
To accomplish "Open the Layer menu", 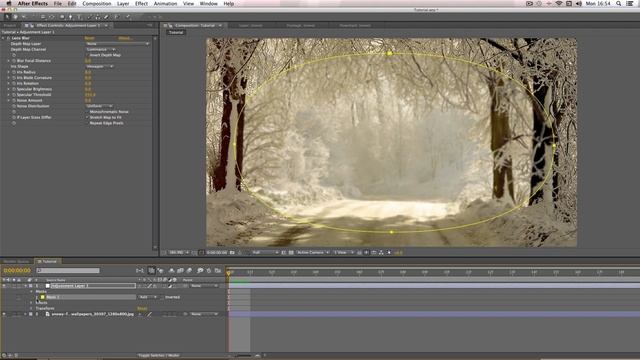I will click(x=123, y=3).
